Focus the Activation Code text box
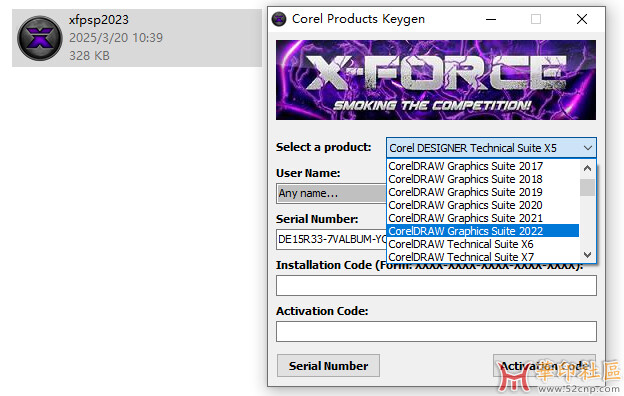The height and width of the screenshot is (396, 624). click(436, 332)
